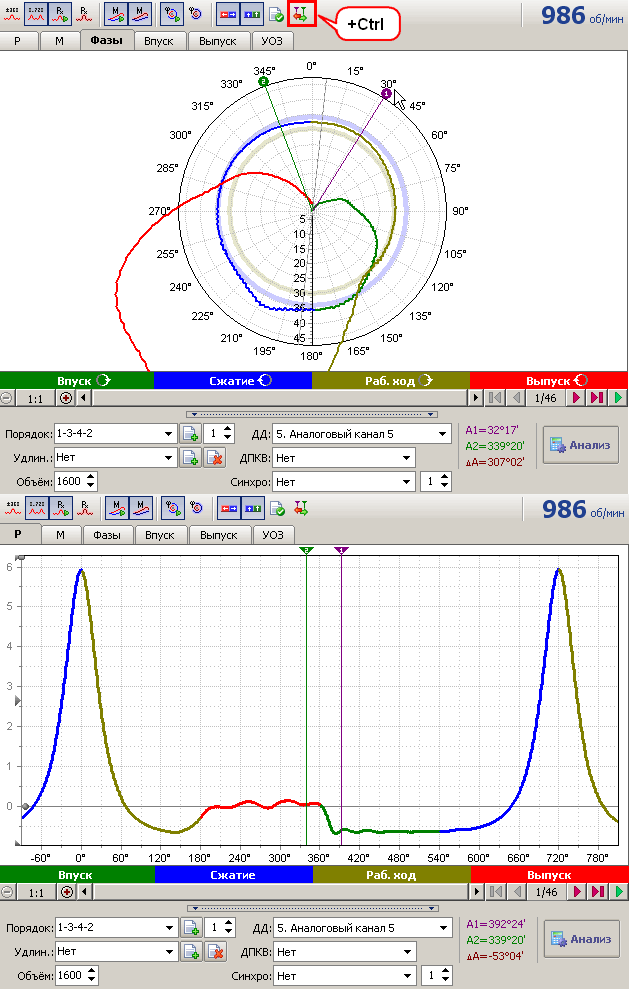Click the document checkmark icon in upper toolbar
The image size is (629, 989).
[276, 14]
